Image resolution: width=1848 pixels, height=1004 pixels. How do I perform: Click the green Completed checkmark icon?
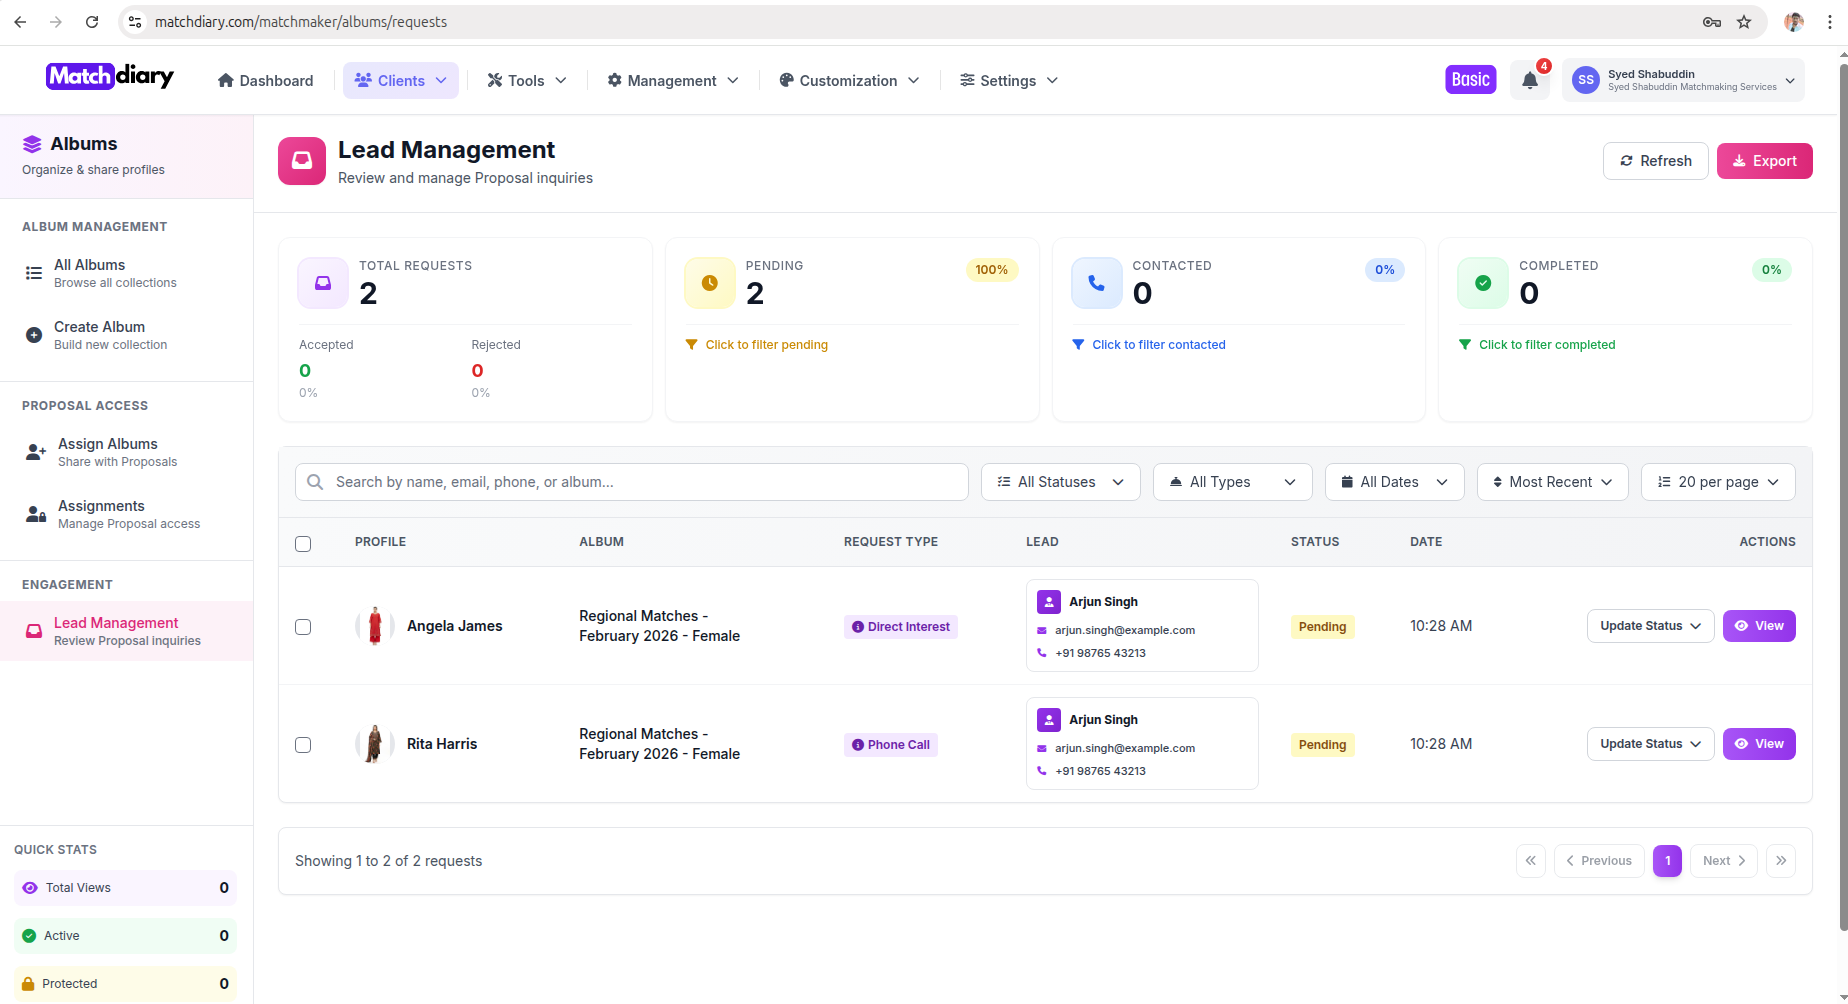point(1483,283)
